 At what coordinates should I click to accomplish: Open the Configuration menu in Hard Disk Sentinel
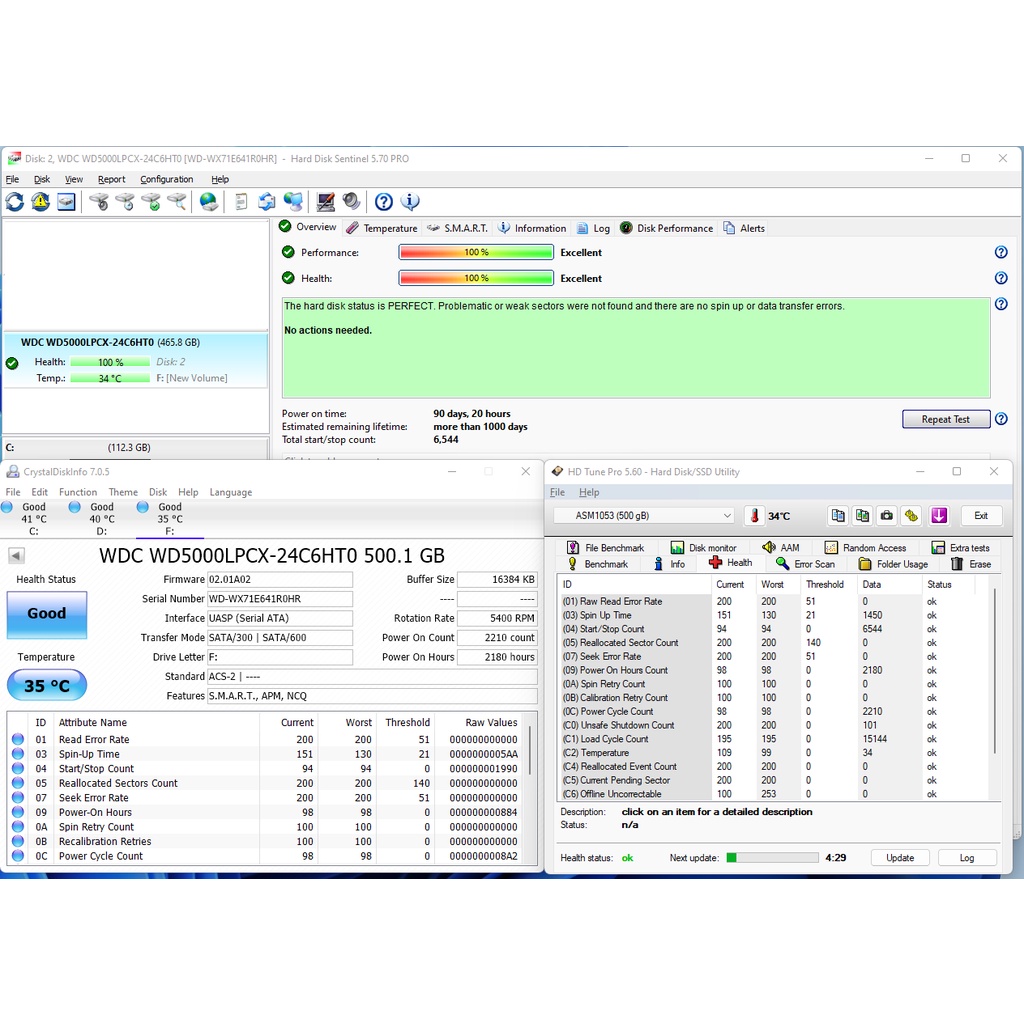click(167, 180)
